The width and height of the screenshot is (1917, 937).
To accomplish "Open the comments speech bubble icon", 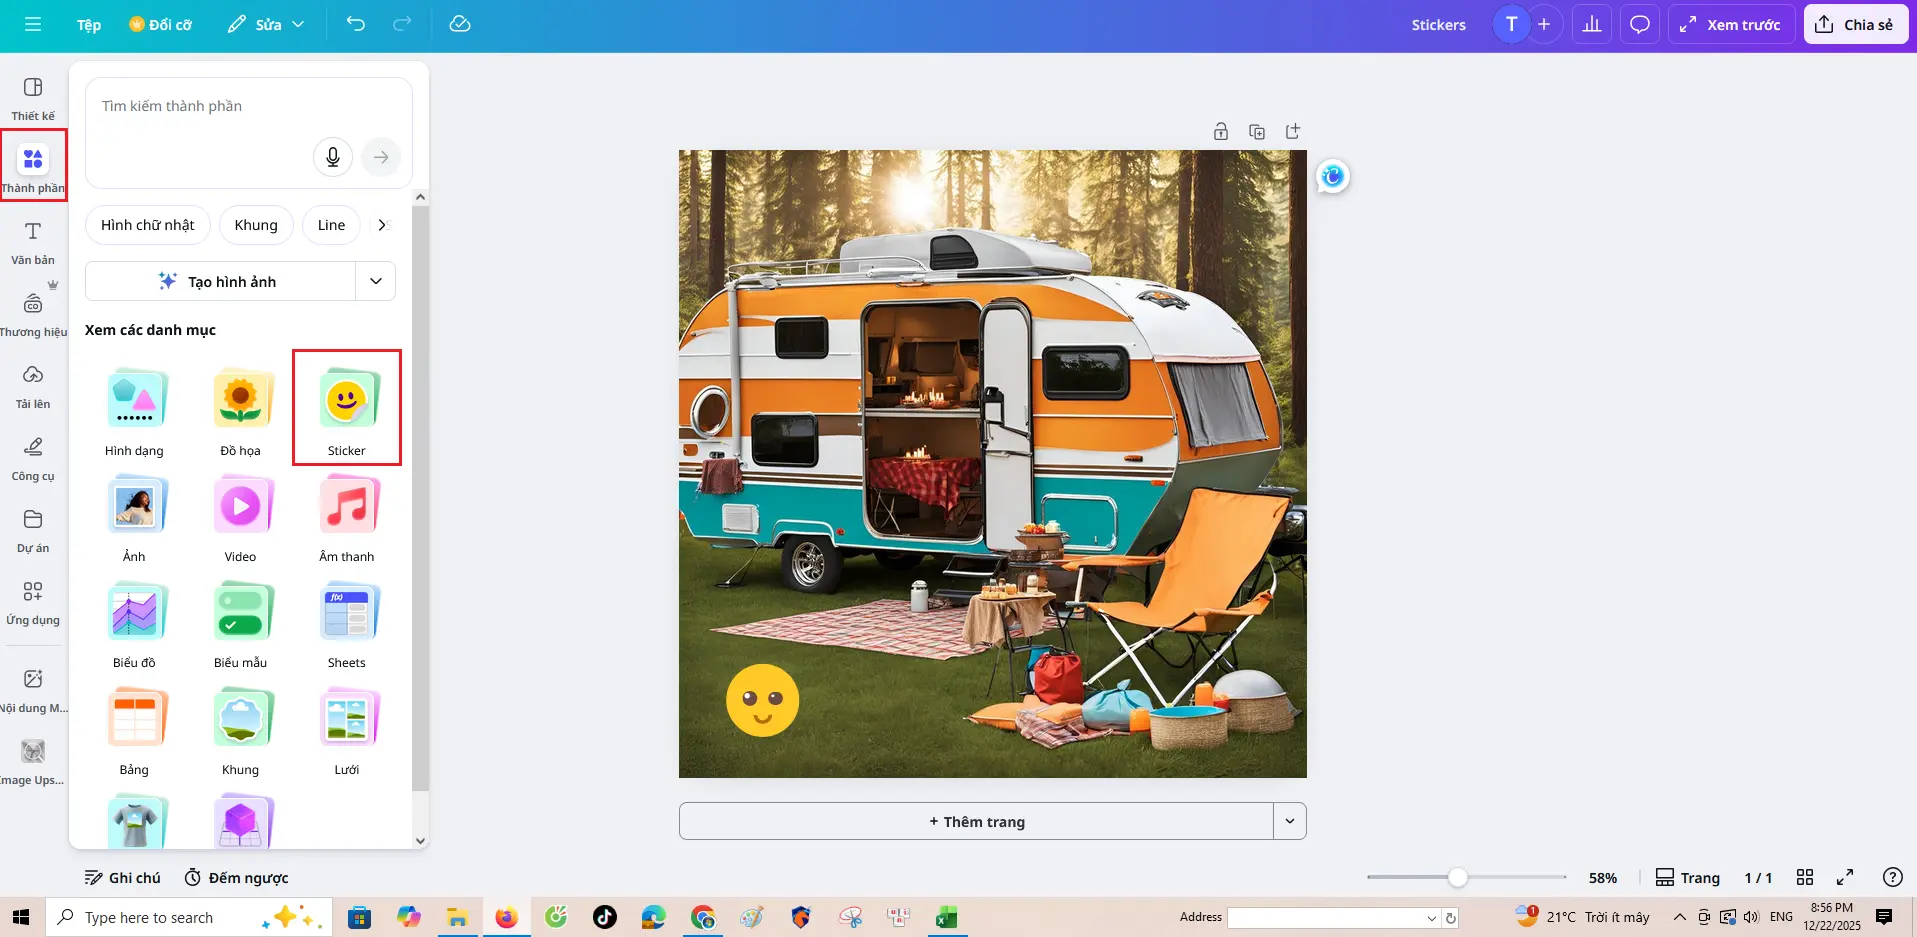I will tap(1639, 24).
